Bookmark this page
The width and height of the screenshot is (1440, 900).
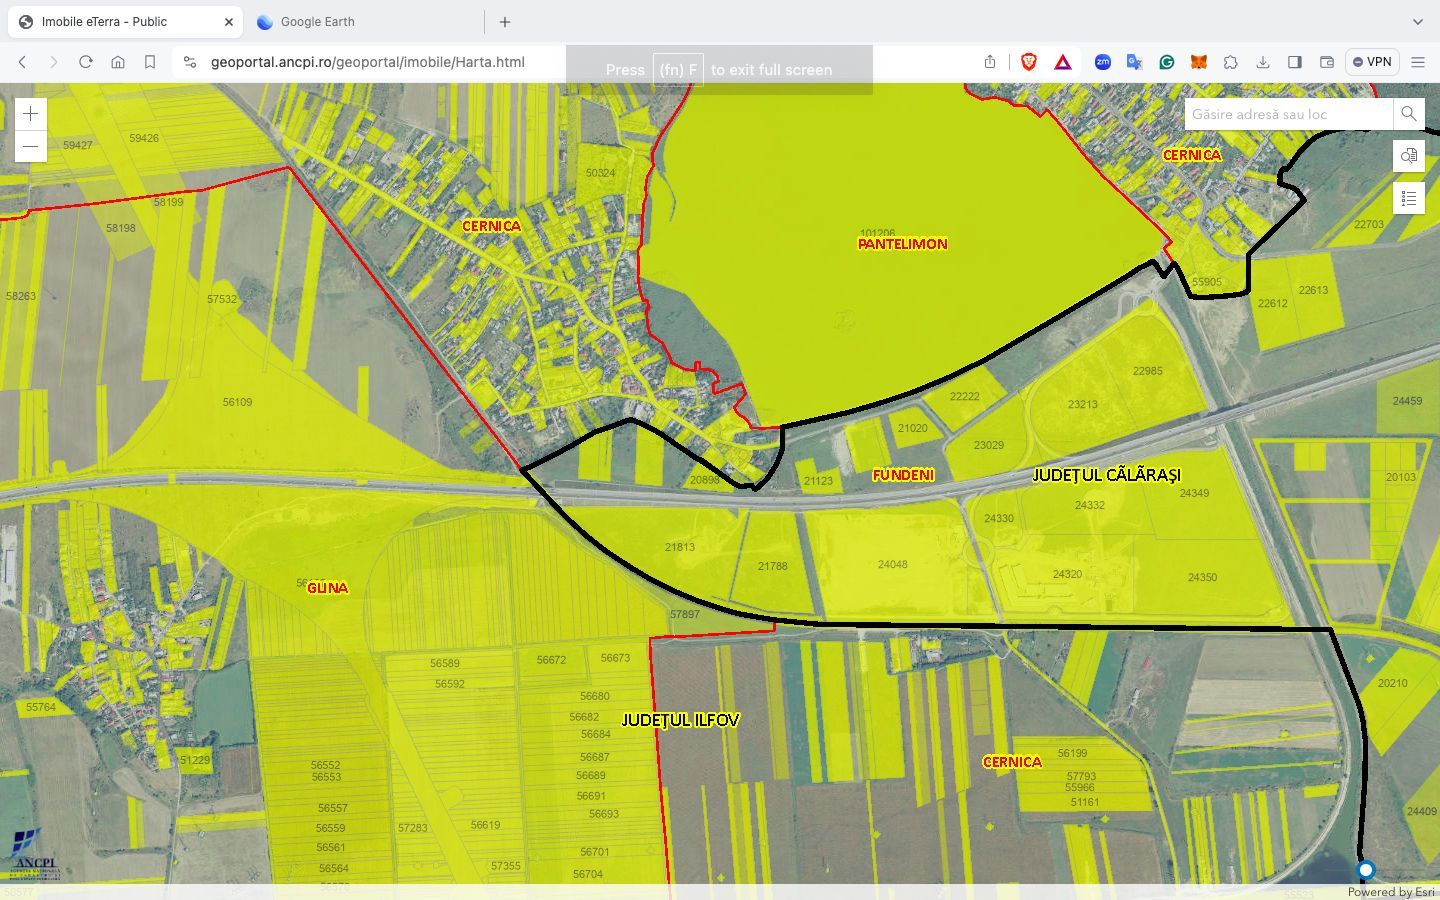150,62
